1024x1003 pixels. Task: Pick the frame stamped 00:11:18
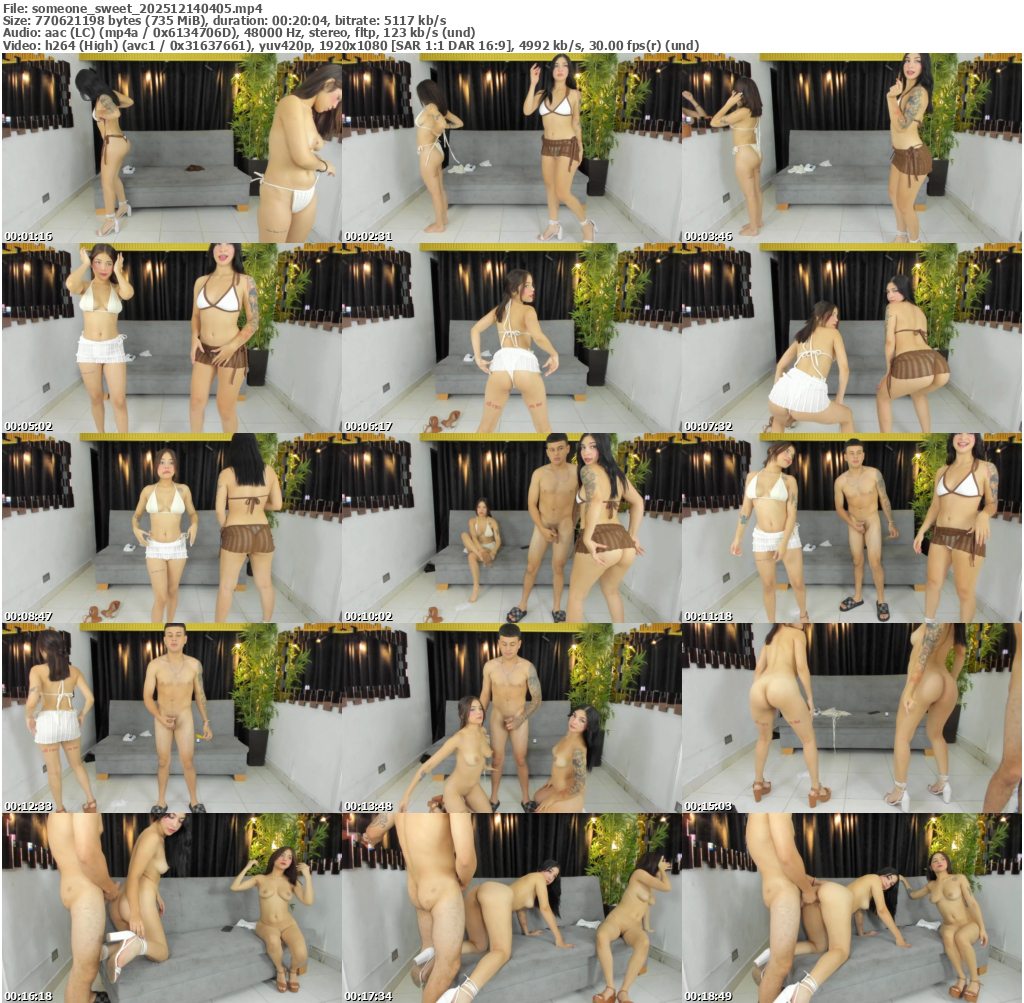point(852,528)
